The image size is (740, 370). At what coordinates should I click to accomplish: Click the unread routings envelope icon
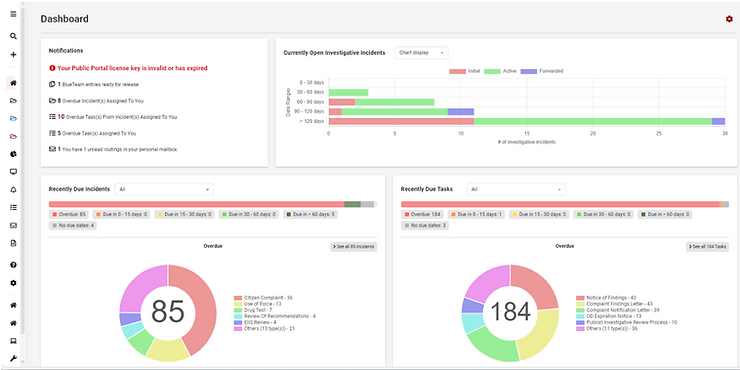pyautogui.click(x=52, y=149)
